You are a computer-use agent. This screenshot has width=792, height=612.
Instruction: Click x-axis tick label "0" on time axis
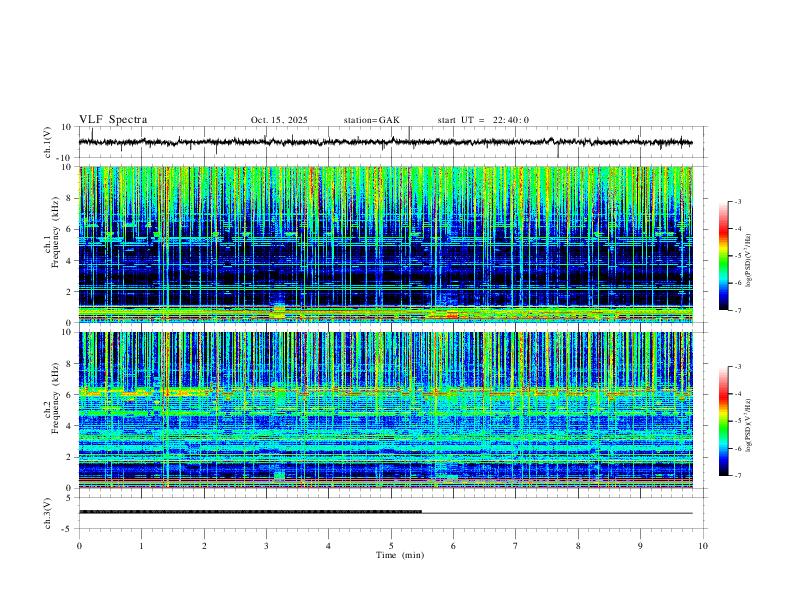tap(79, 546)
